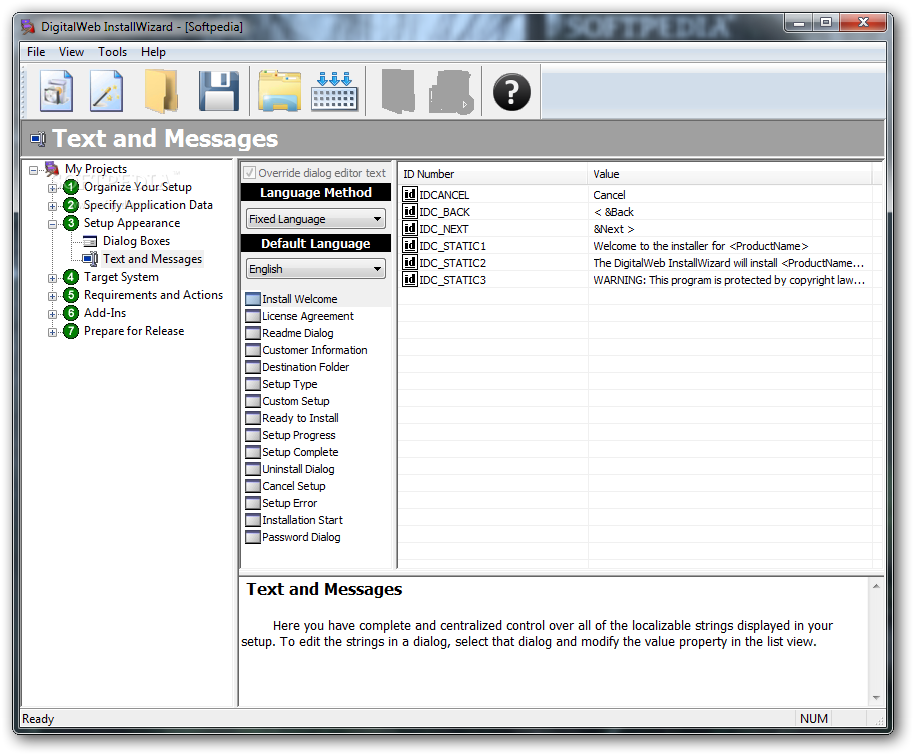Click green step 2 icon in tree
This screenshot has height=755, width=914.
[71, 205]
